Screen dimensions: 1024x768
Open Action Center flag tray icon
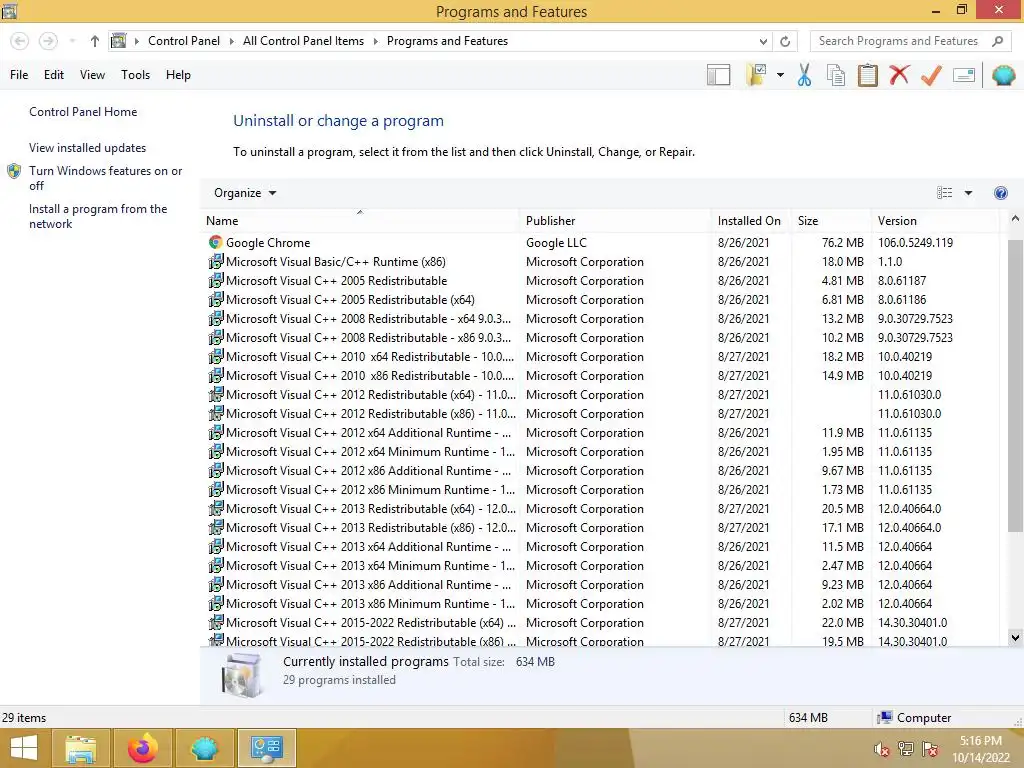point(930,749)
